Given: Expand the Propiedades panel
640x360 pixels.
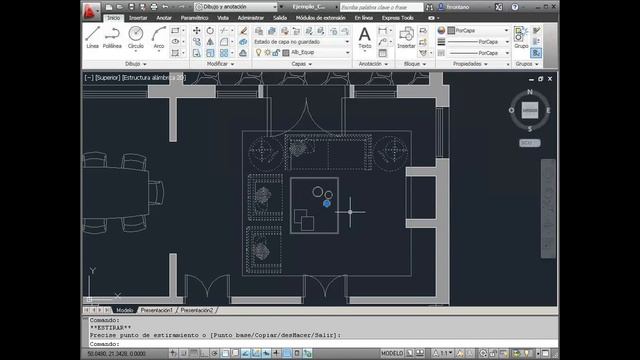Looking at the screenshot, I should click(470, 64).
